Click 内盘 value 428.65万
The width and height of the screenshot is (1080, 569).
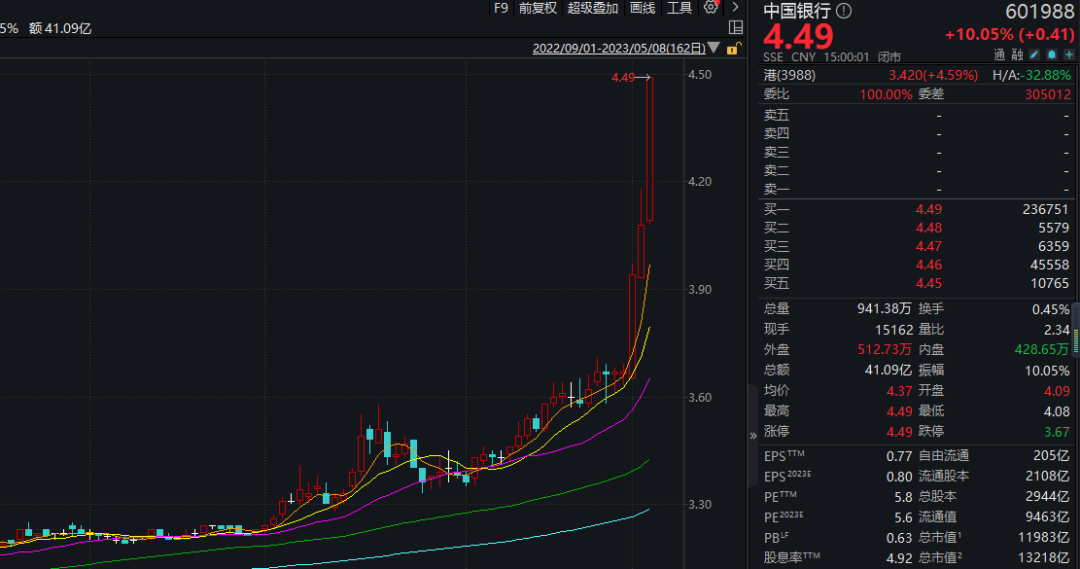tap(1041, 349)
